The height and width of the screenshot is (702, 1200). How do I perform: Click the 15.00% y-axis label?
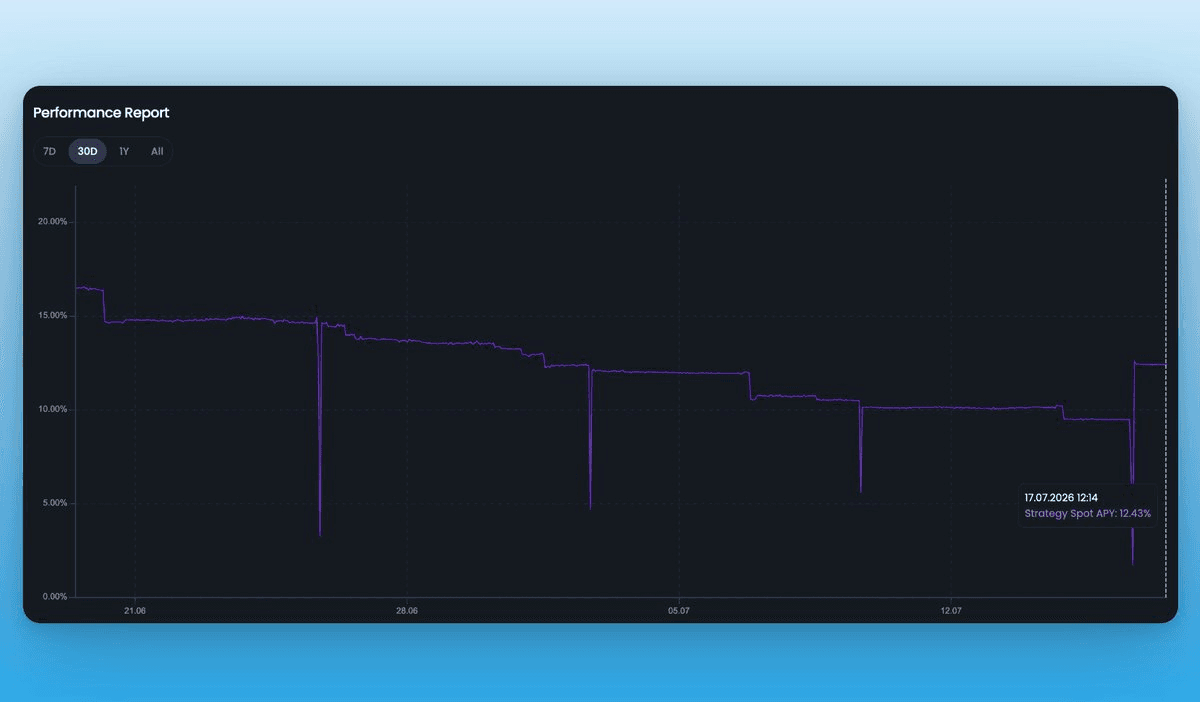point(51,316)
